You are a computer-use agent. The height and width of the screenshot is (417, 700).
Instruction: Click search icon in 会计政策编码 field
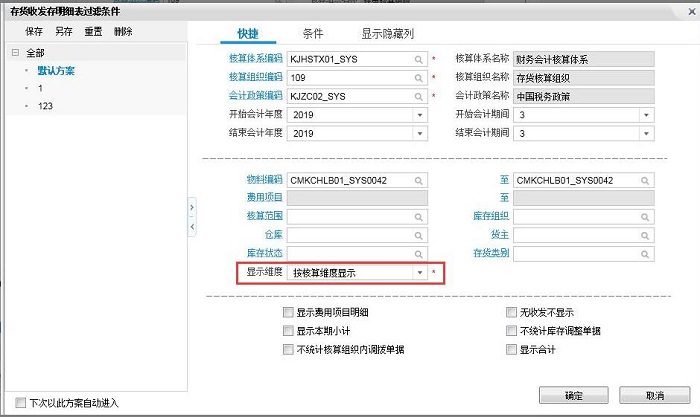click(419, 97)
